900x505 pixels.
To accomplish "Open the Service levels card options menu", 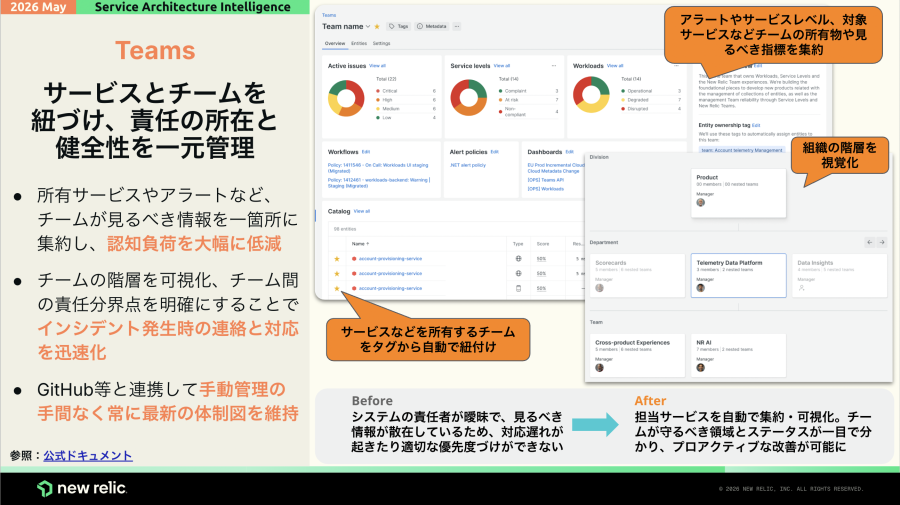I will click(x=554, y=66).
